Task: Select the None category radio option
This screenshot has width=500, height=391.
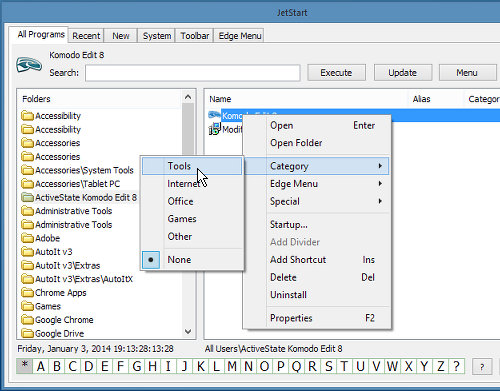Action: pyautogui.click(x=192, y=260)
